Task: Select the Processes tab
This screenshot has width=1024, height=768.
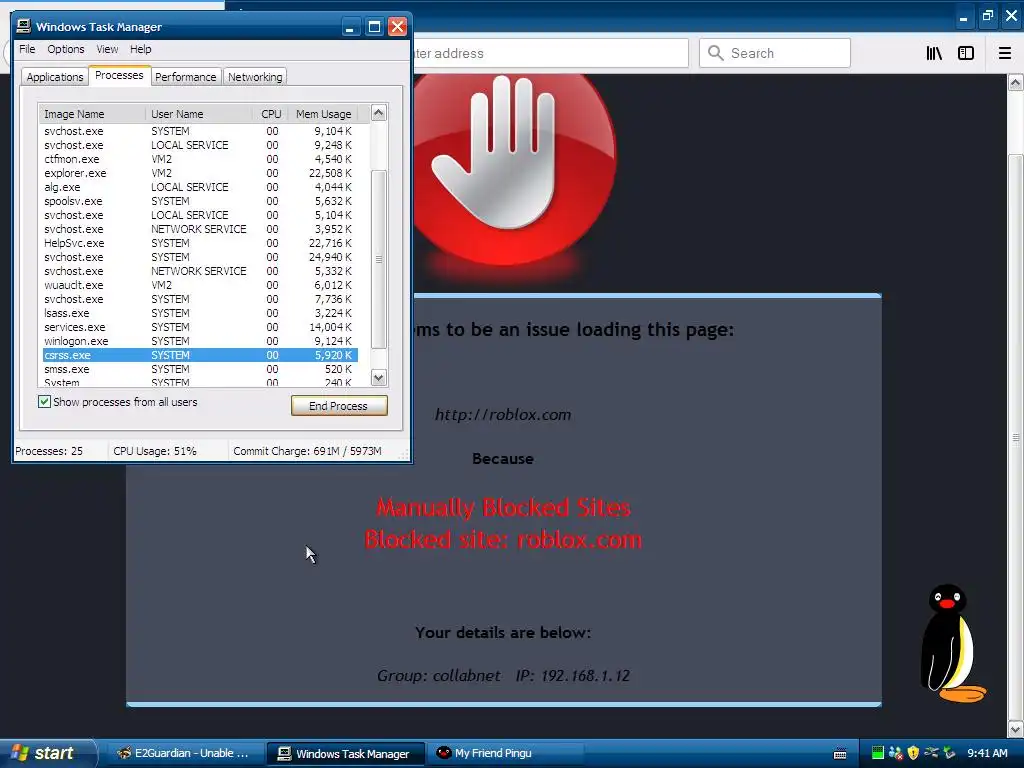Action: point(119,75)
